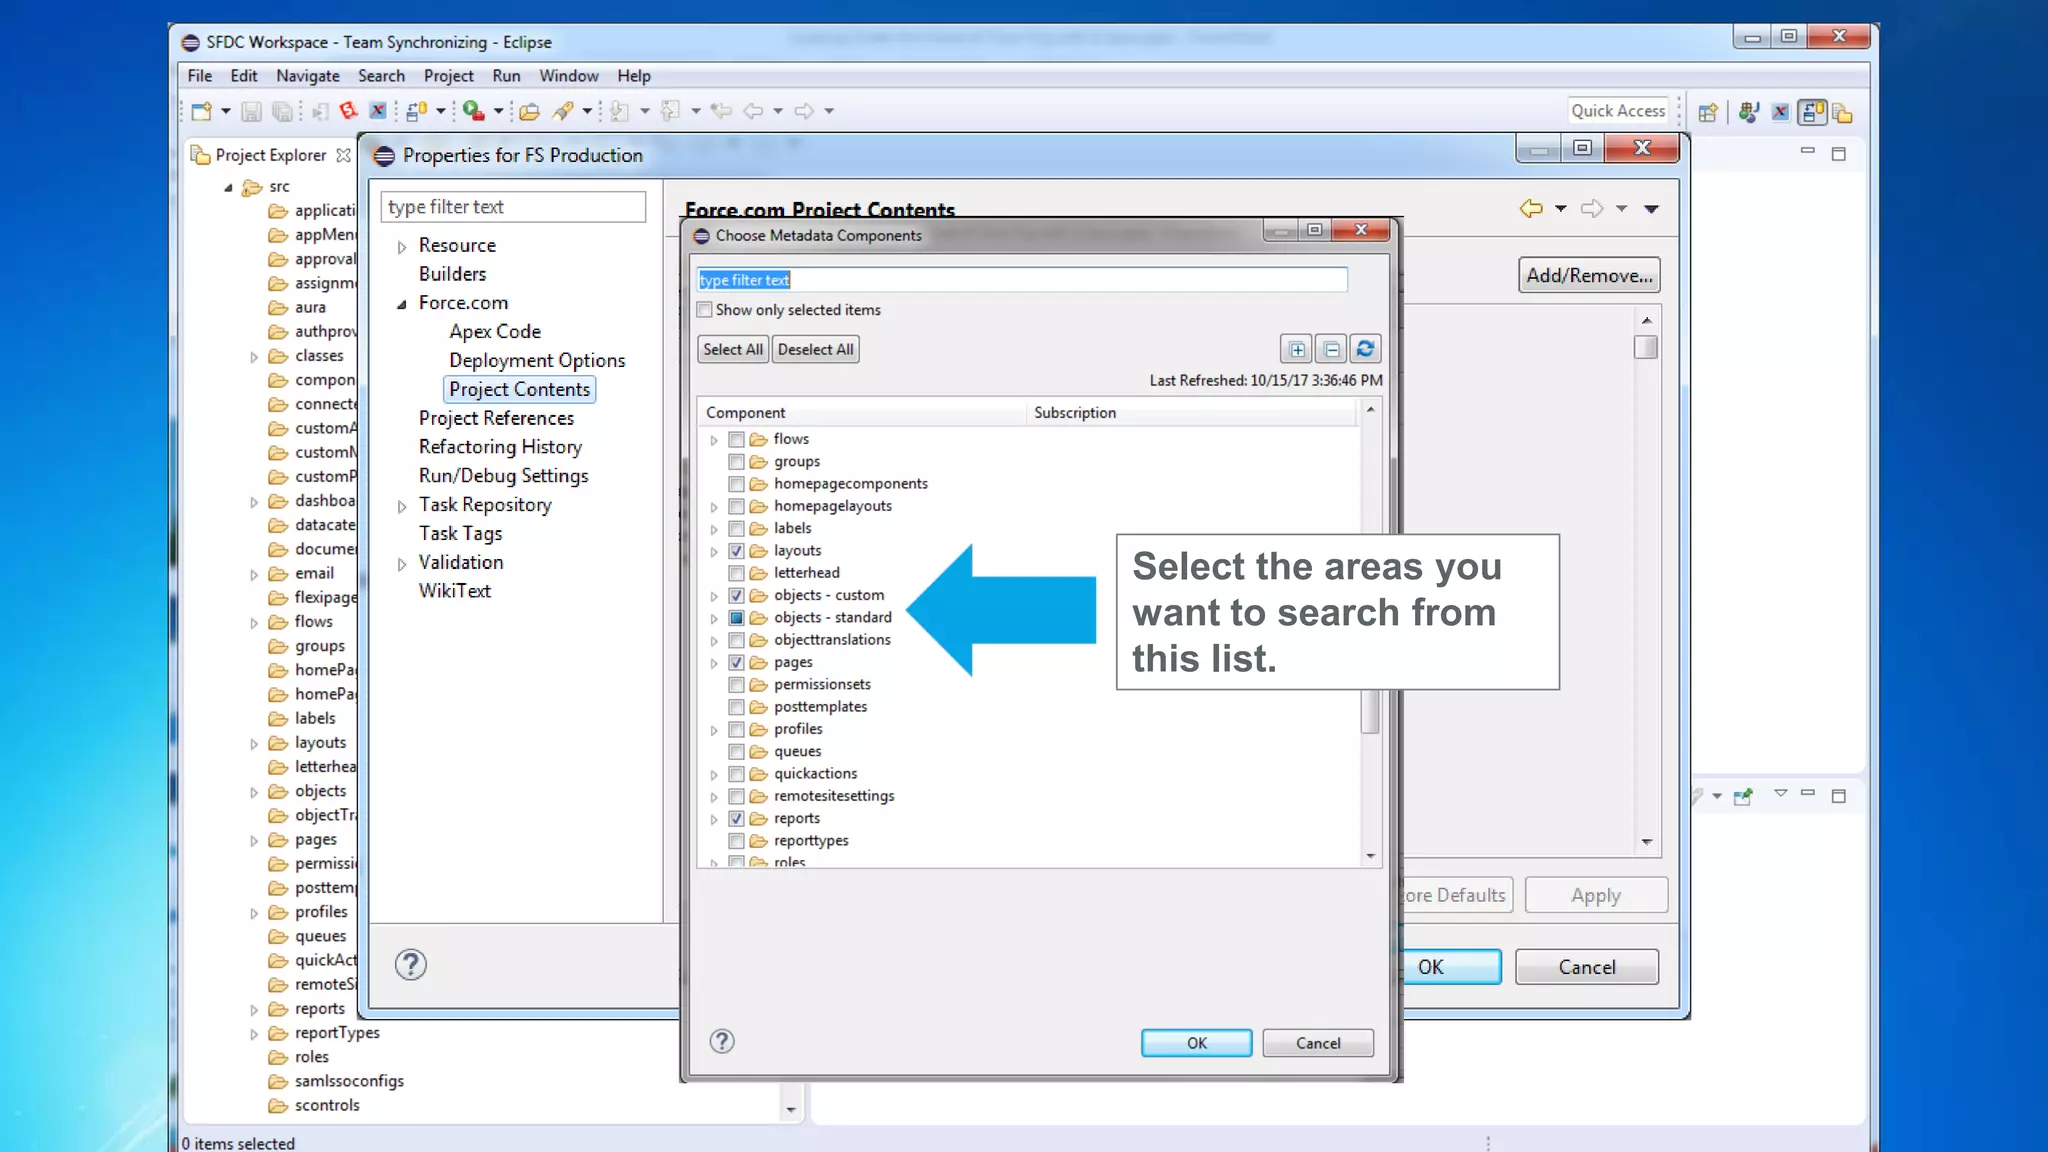Open the Search menu
The width and height of the screenshot is (2048, 1152).
(x=381, y=76)
